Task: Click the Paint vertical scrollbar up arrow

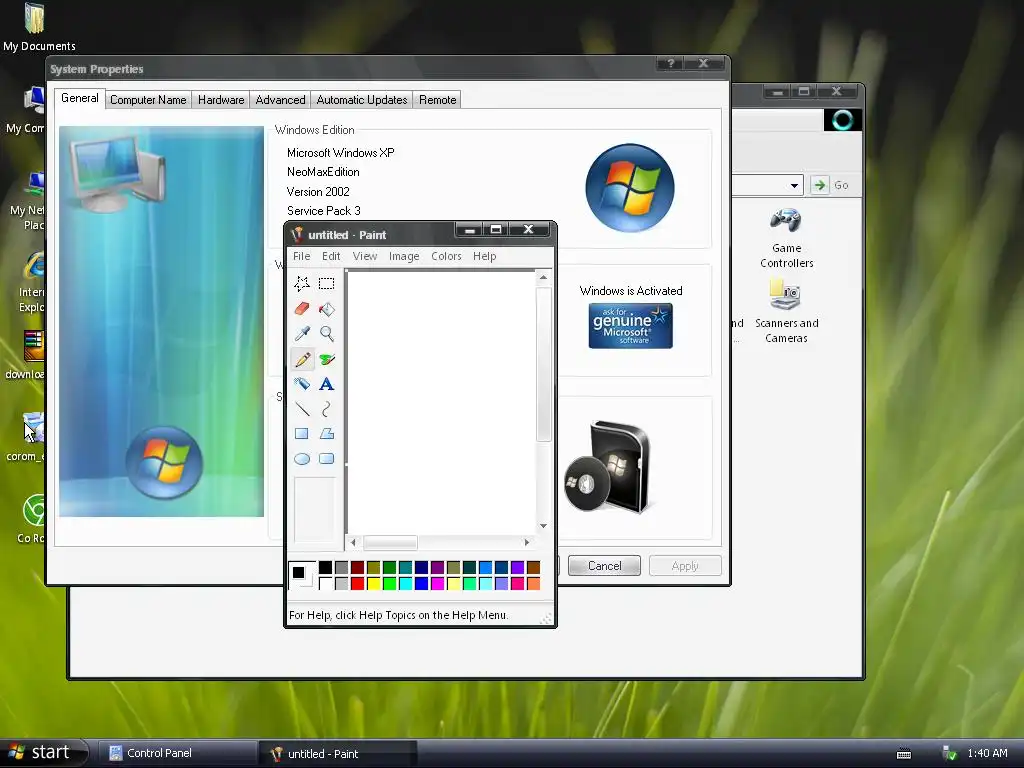Action: [543, 278]
